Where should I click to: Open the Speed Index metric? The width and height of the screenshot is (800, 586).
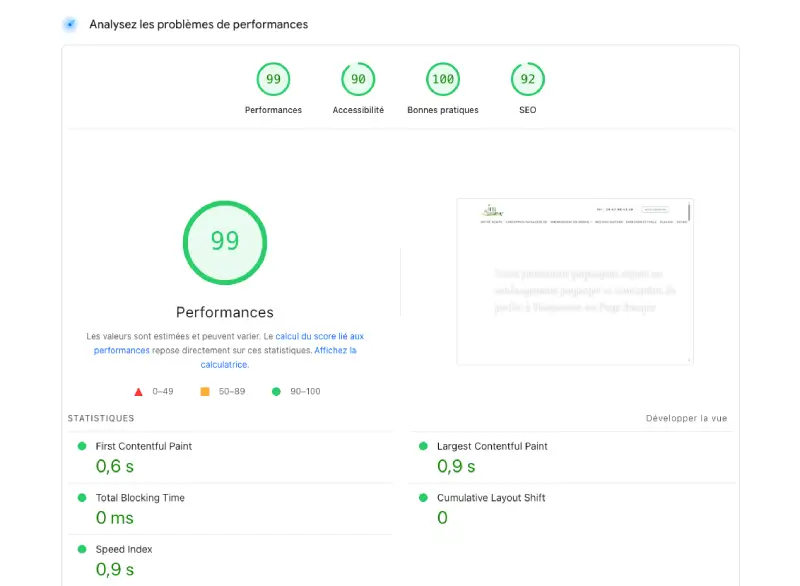tap(124, 550)
